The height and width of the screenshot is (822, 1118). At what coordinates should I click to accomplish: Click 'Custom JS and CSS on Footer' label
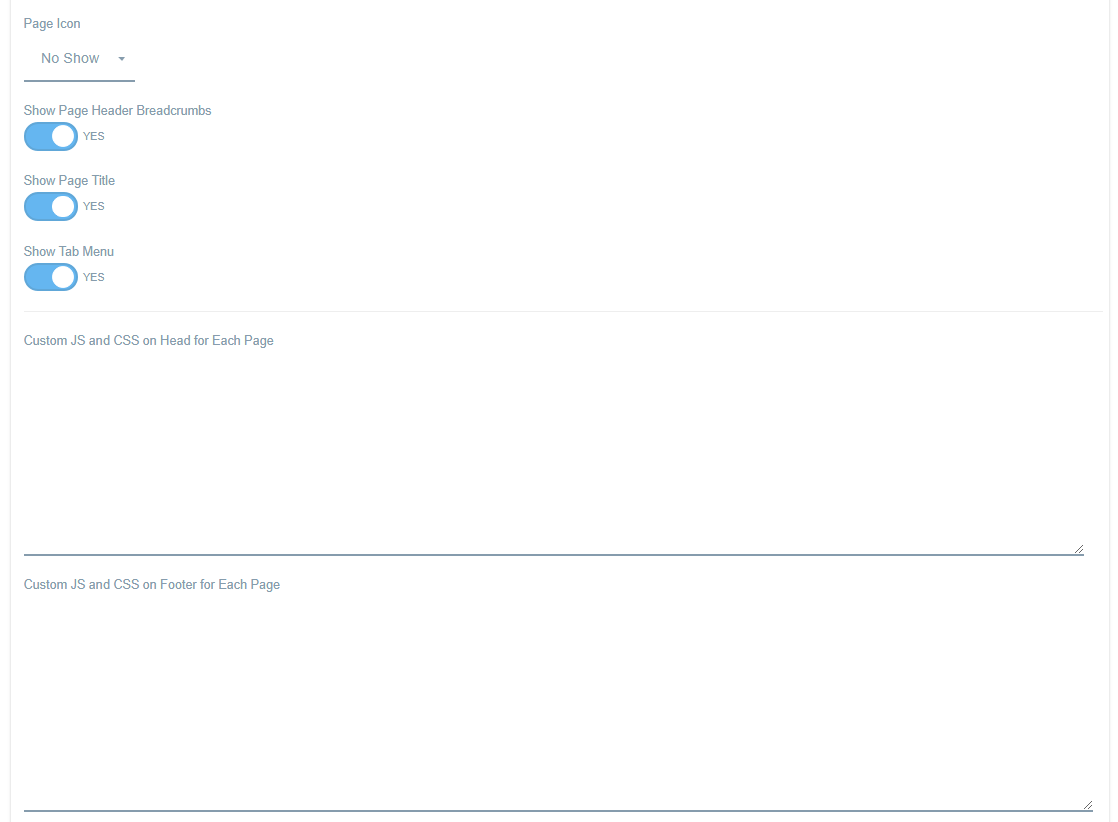coord(152,585)
